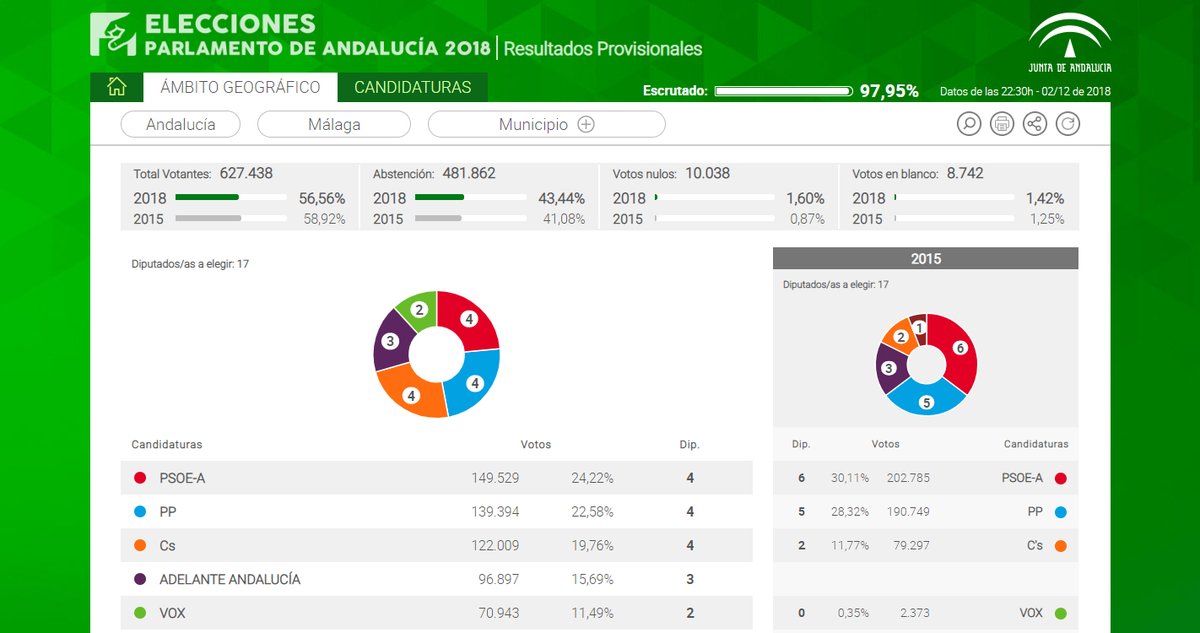Refresh data with the reload icon
The height and width of the screenshot is (633, 1200).
1068,124
